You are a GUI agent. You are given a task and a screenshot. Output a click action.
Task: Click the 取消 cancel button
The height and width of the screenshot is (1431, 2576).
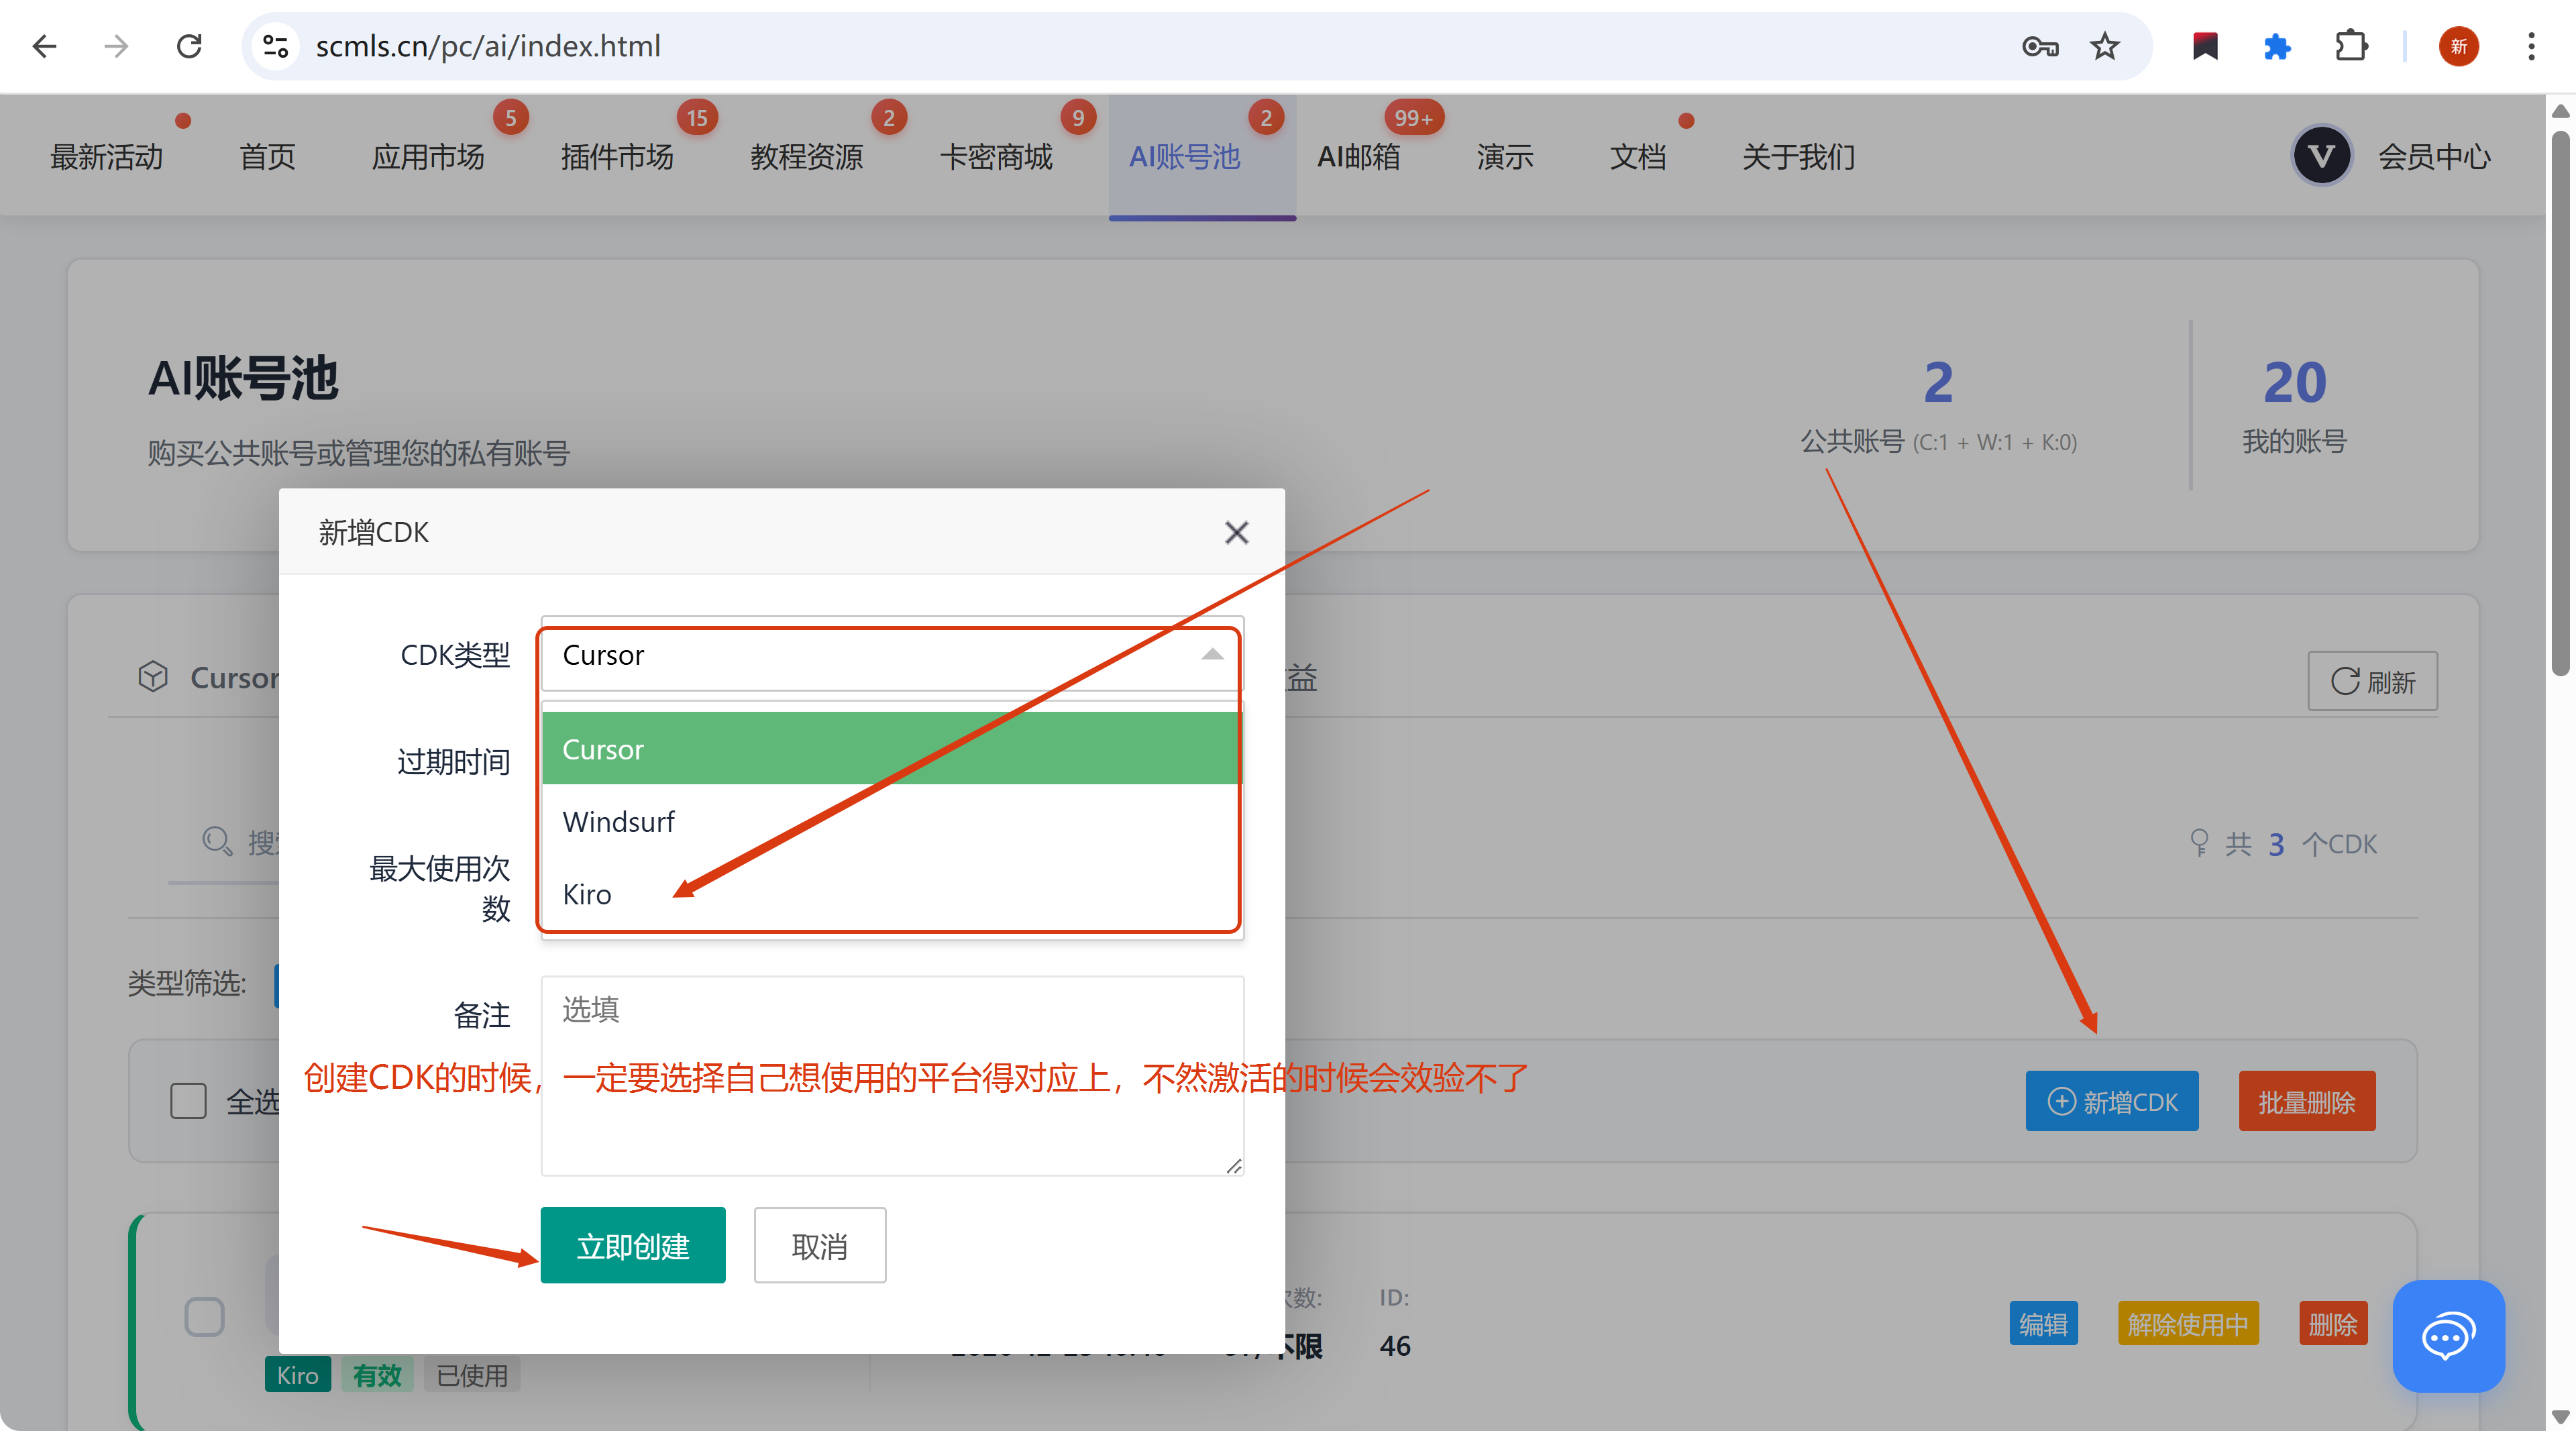(819, 1246)
